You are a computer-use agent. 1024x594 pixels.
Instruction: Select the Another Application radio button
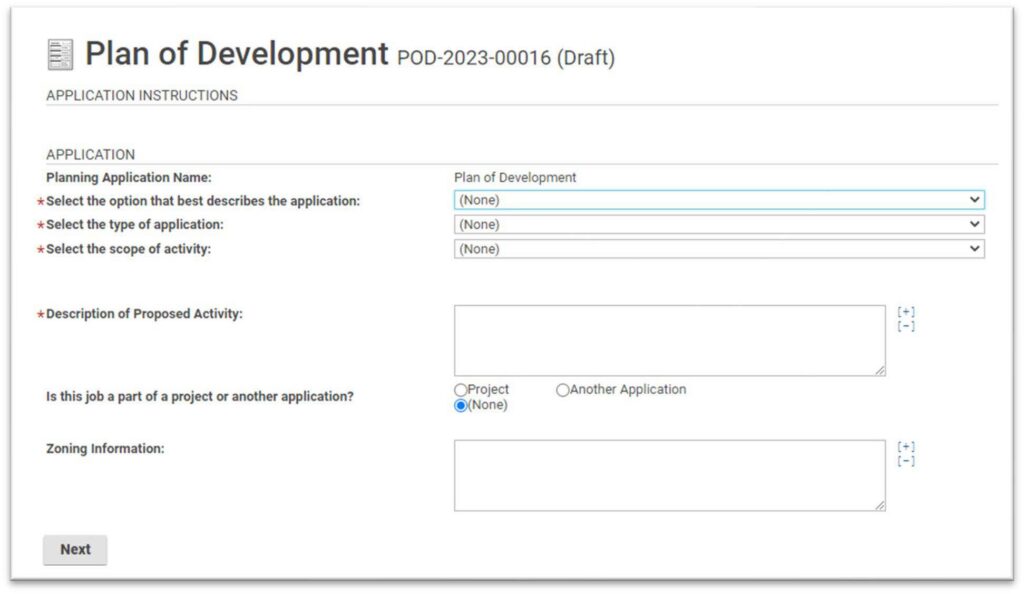561,389
